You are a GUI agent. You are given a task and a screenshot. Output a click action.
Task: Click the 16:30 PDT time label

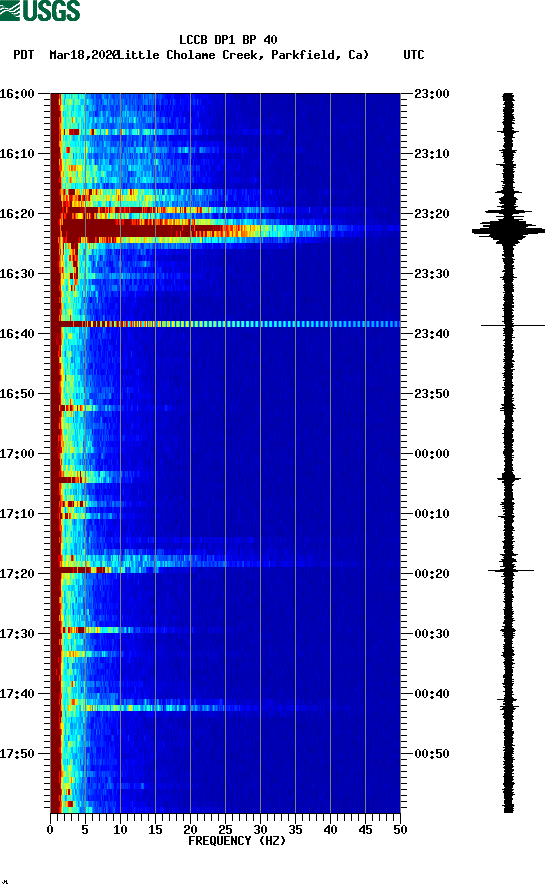pyautogui.click(x=17, y=273)
